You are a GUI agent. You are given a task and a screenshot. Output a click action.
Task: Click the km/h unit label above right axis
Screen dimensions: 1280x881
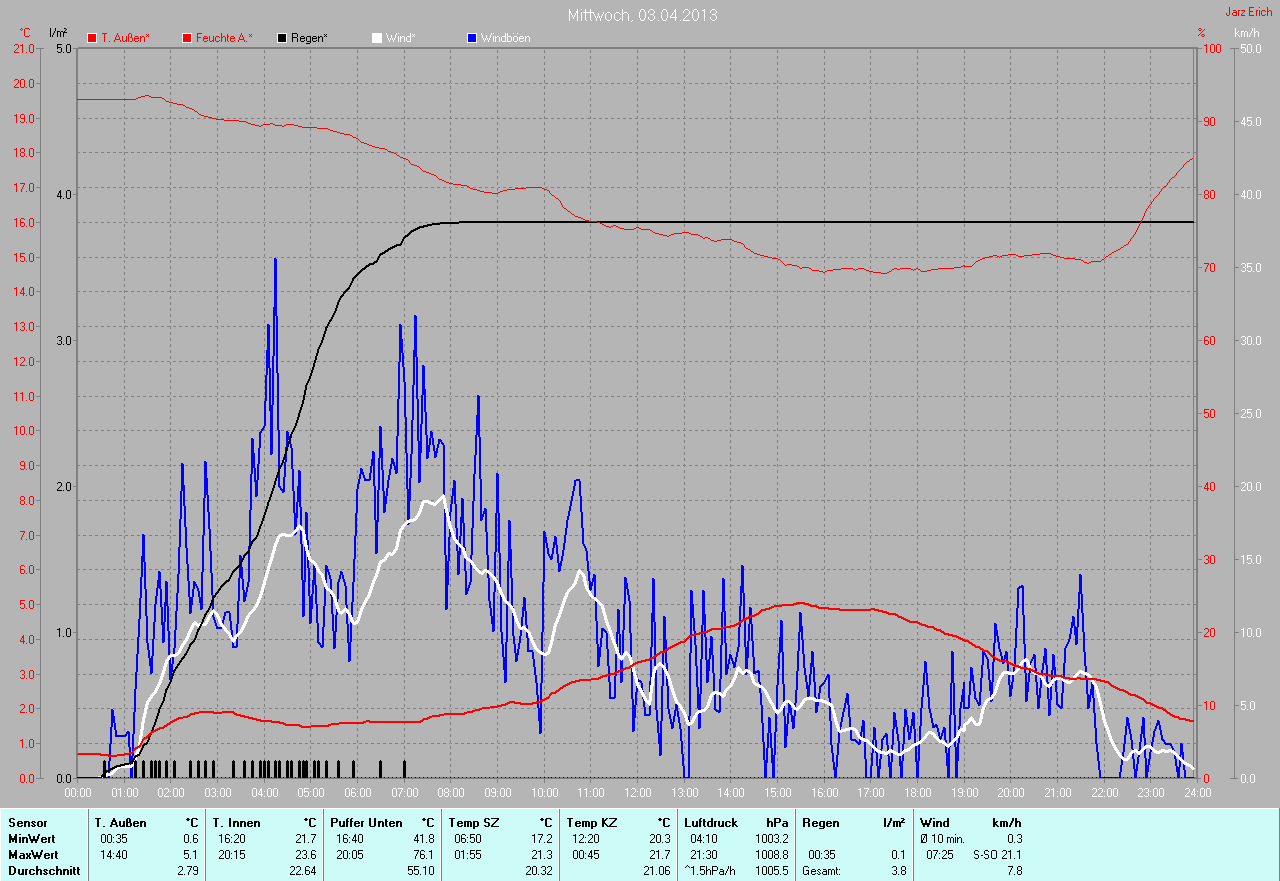(1247, 33)
